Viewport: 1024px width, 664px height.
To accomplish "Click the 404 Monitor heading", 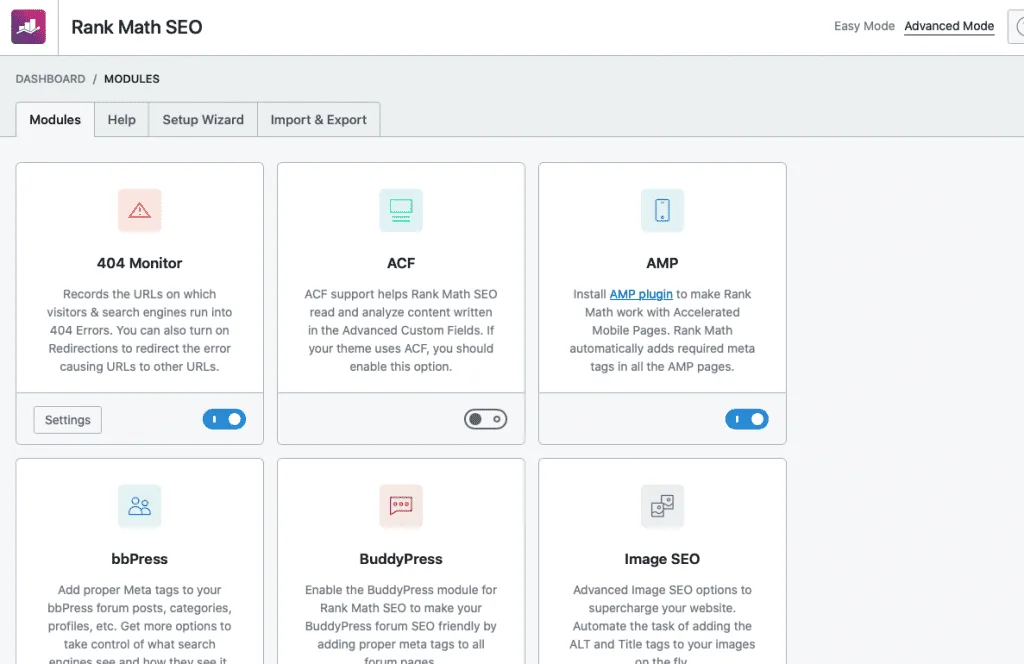I will click(x=140, y=263).
